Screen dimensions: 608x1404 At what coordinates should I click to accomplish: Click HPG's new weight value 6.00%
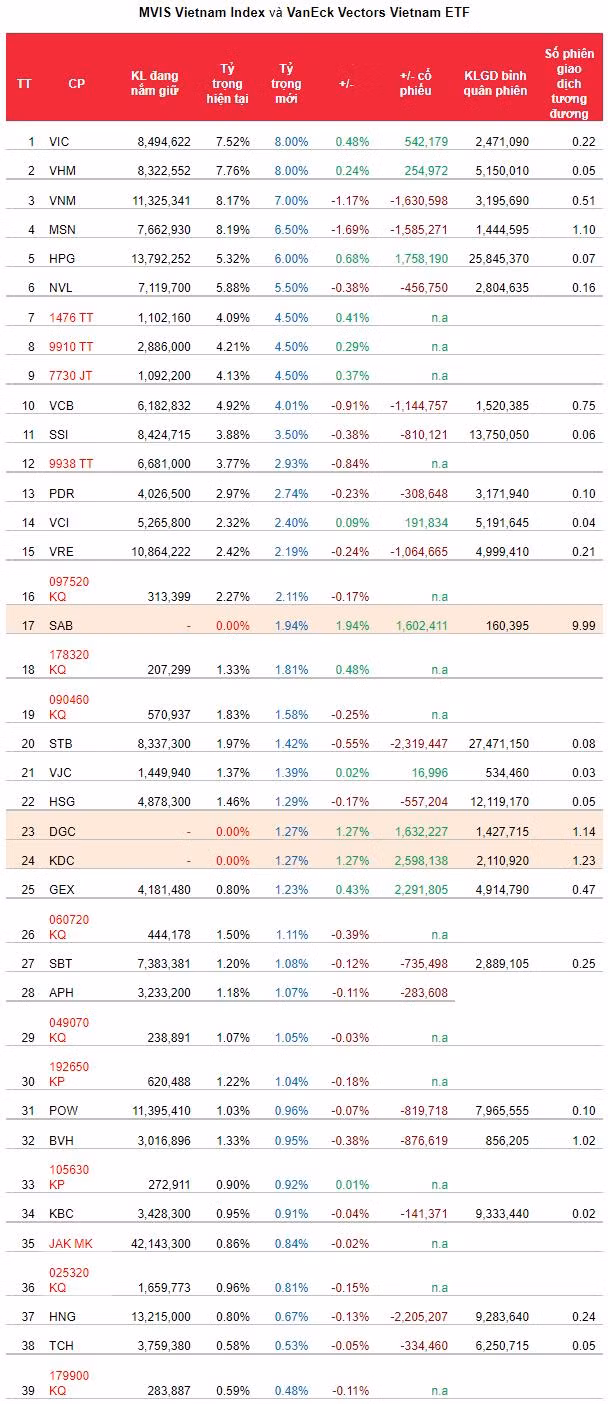[292, 259]
